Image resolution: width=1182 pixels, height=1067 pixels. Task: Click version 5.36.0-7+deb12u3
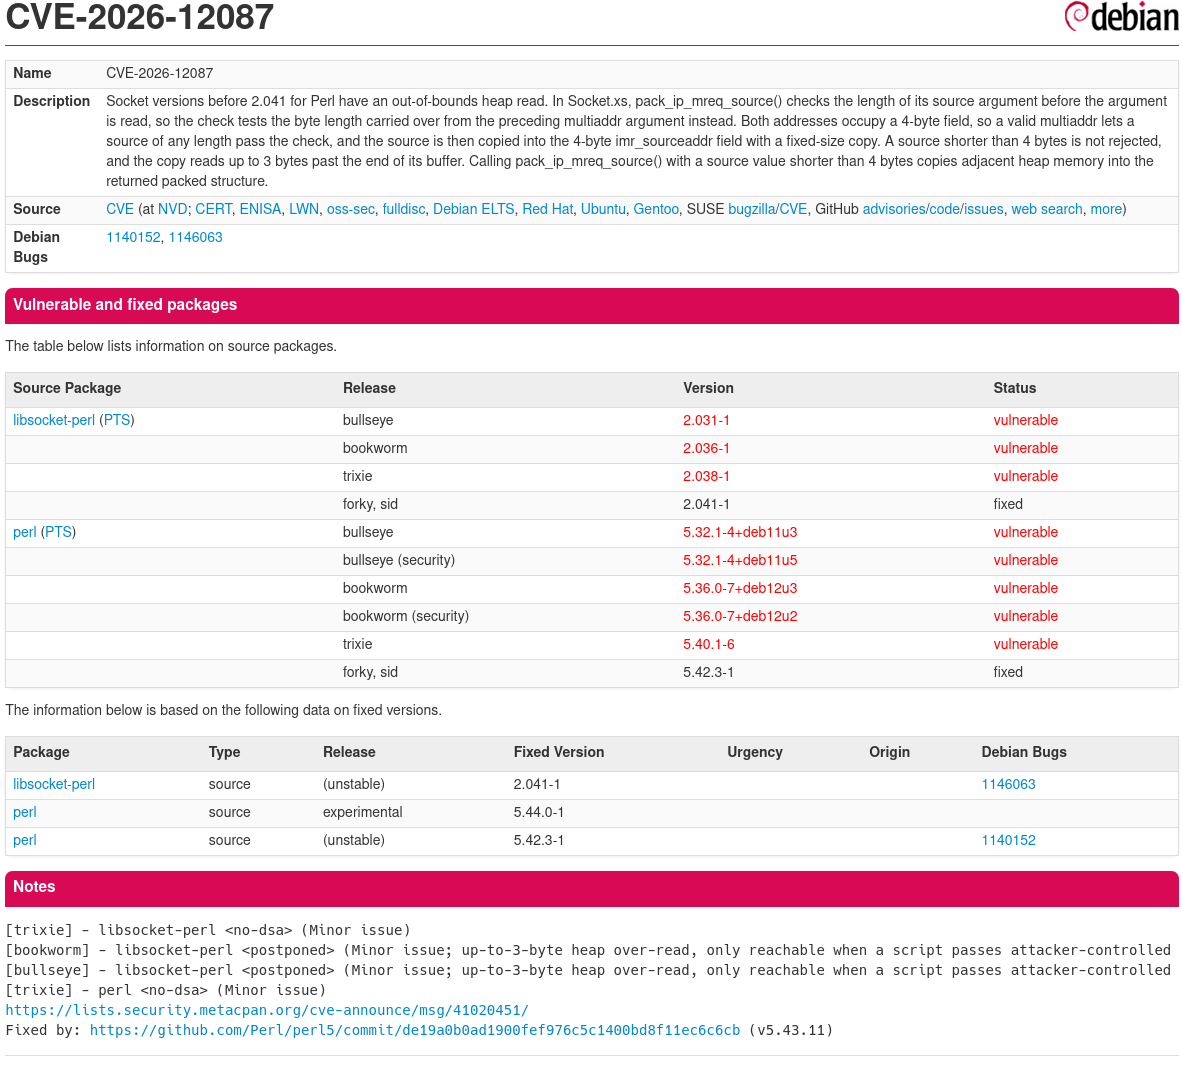pos(740,588)
